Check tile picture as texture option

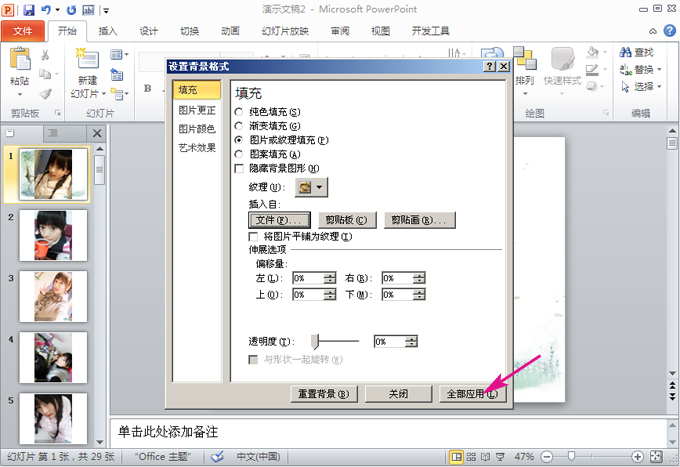point(253,237)
